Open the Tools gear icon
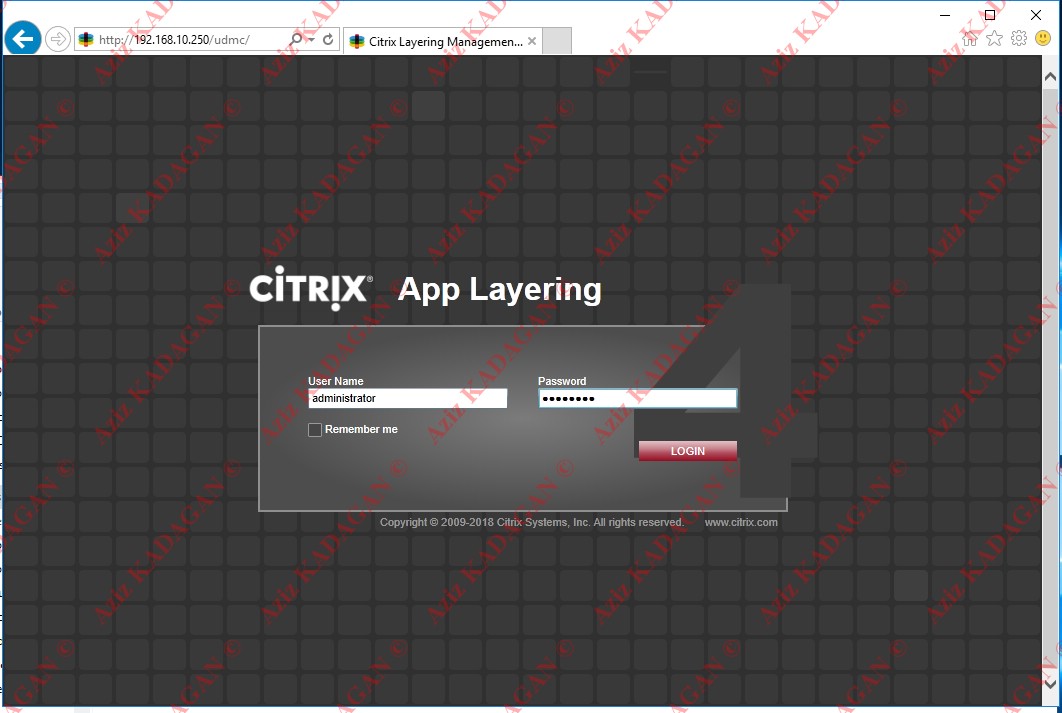 [x=1019, y=39]
